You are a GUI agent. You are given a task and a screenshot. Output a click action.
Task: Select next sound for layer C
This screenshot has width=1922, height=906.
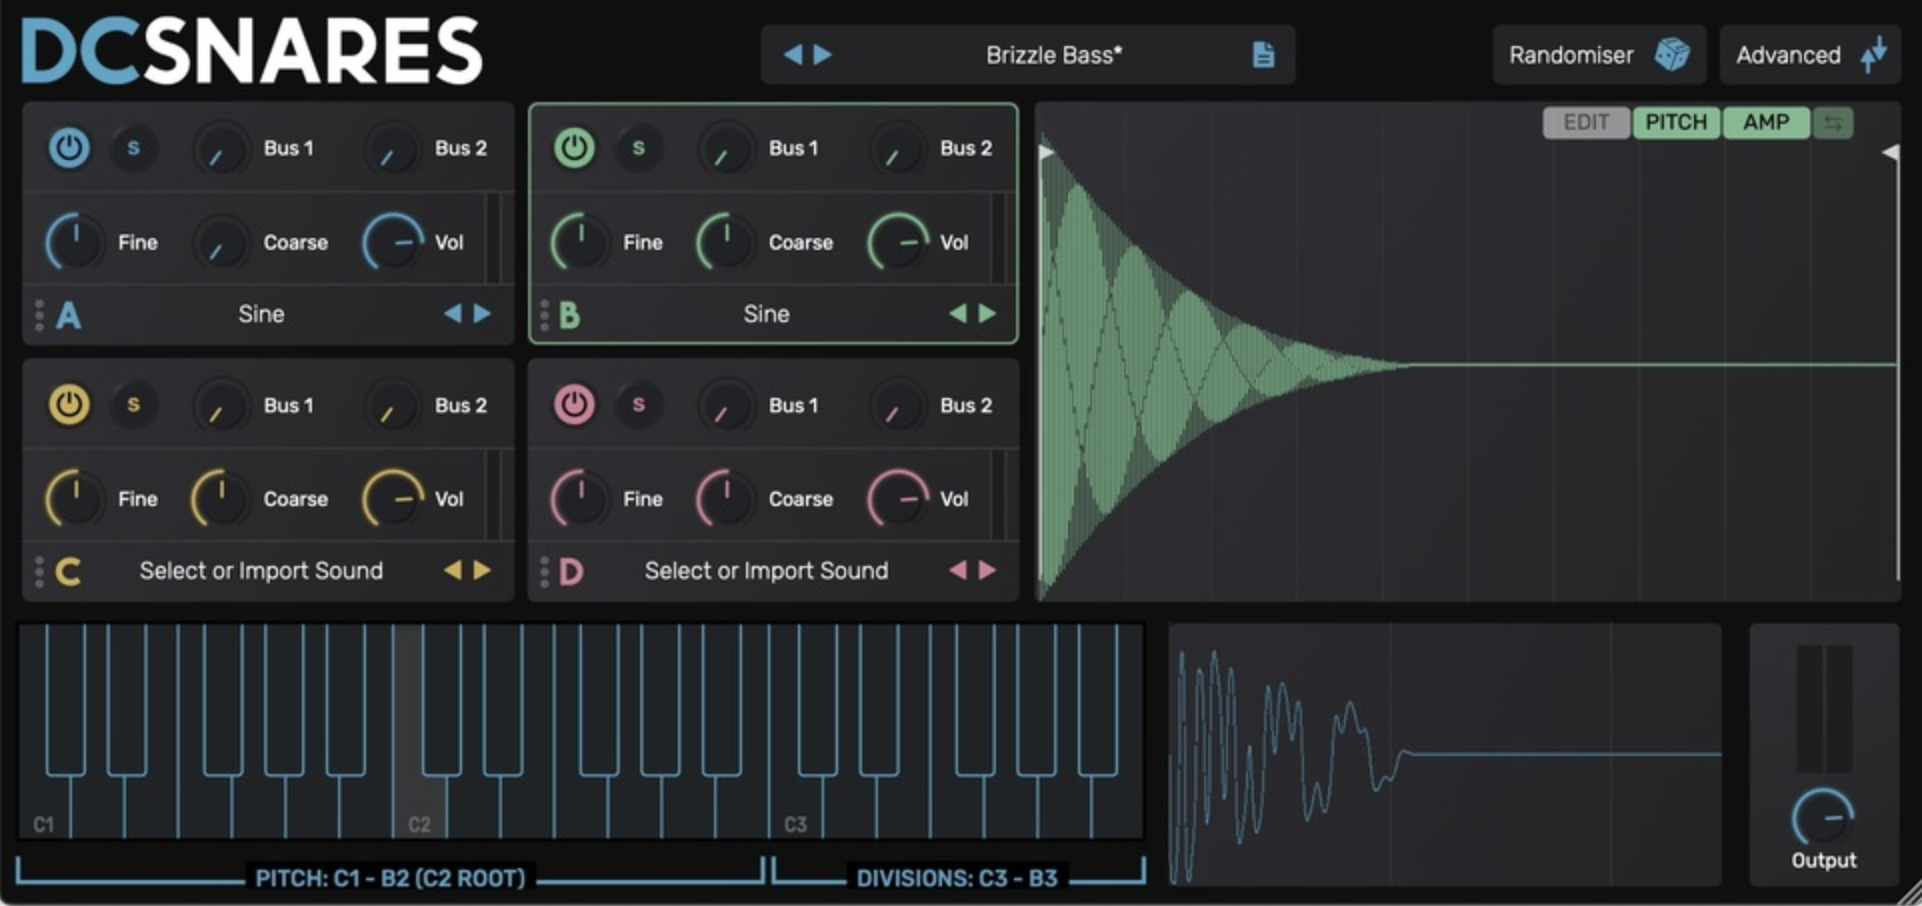(483, 570)
